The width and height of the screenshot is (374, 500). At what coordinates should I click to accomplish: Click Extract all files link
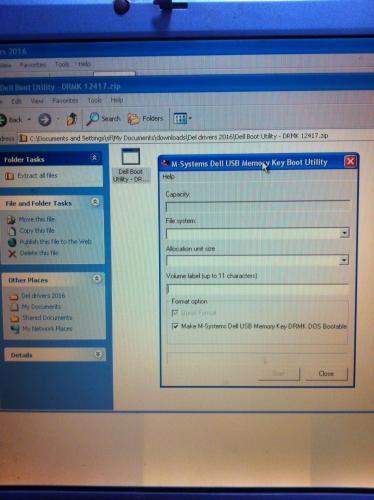point(37,175)
